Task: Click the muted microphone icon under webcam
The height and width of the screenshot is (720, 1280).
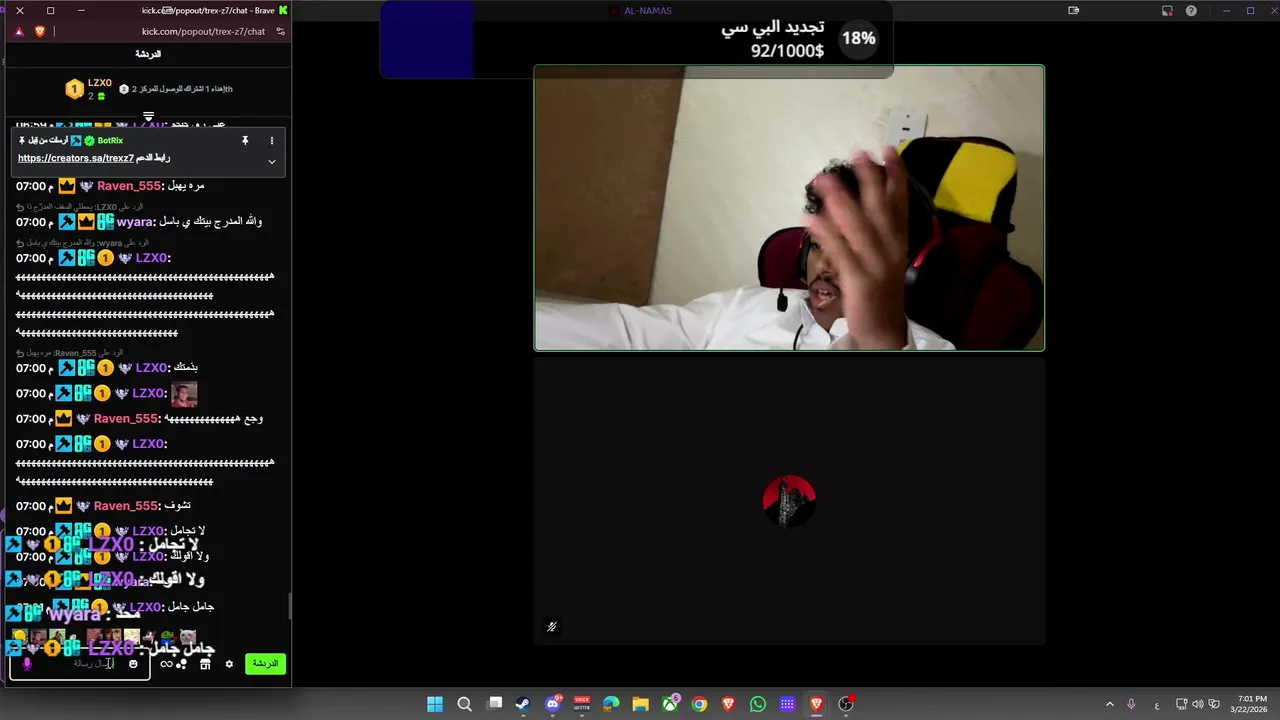Action: point(551,627)
